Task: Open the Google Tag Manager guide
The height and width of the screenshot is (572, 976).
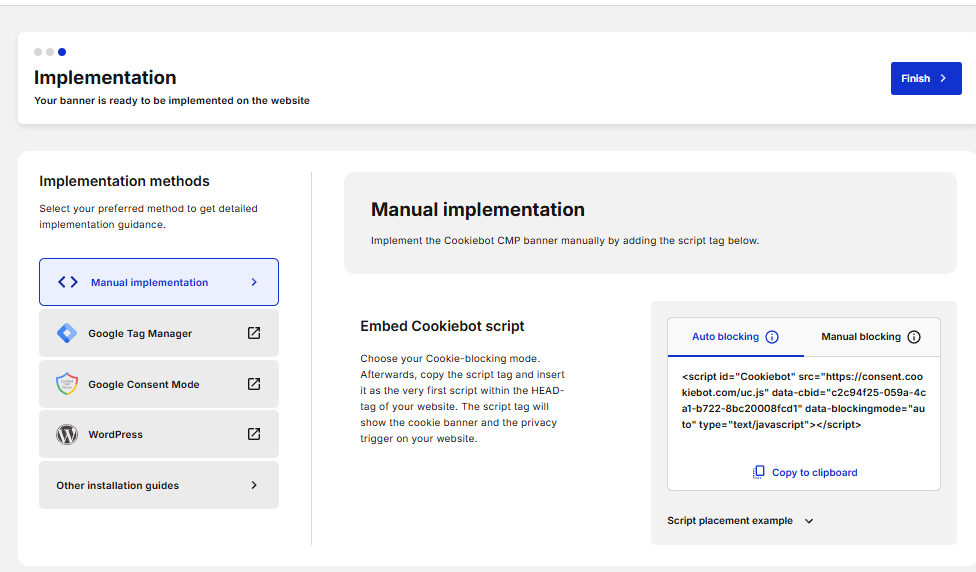Action: tap(159, 333)
